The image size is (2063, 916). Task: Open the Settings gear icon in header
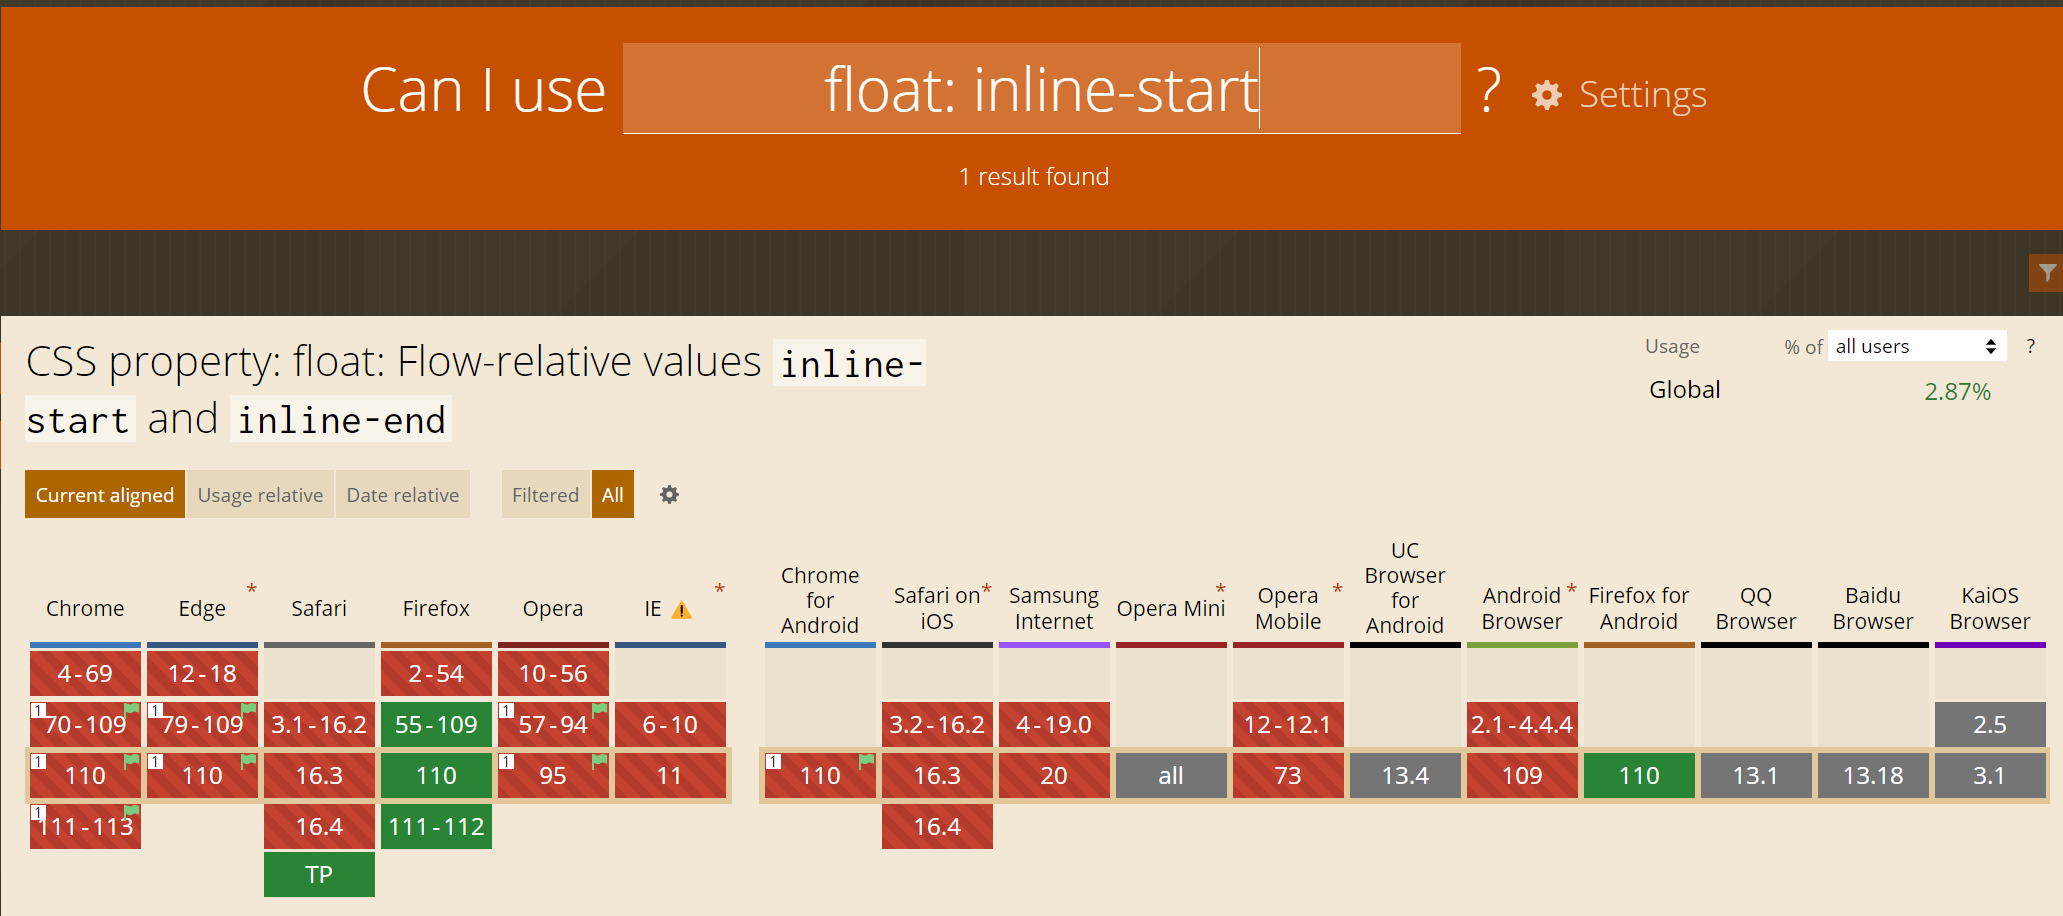click(x=1547, y=95)
